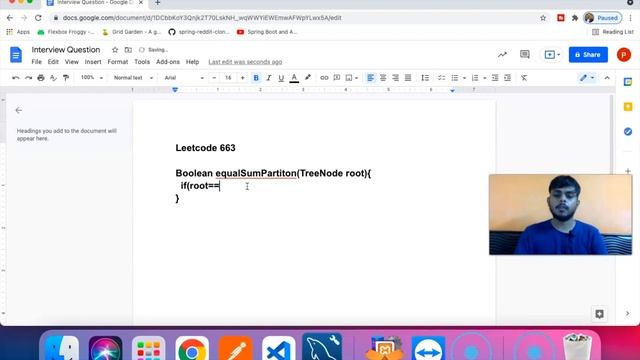Expand numbered list options arrow
Image resolution: width=640 pixels, height=360 pixels.
point(484,78)
